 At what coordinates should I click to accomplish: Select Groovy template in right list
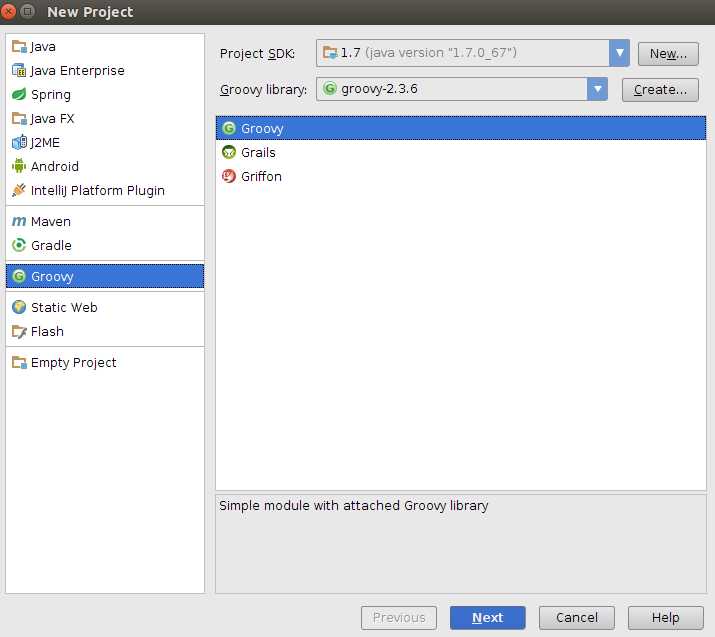pyautogui.click(x=461, y=128)
